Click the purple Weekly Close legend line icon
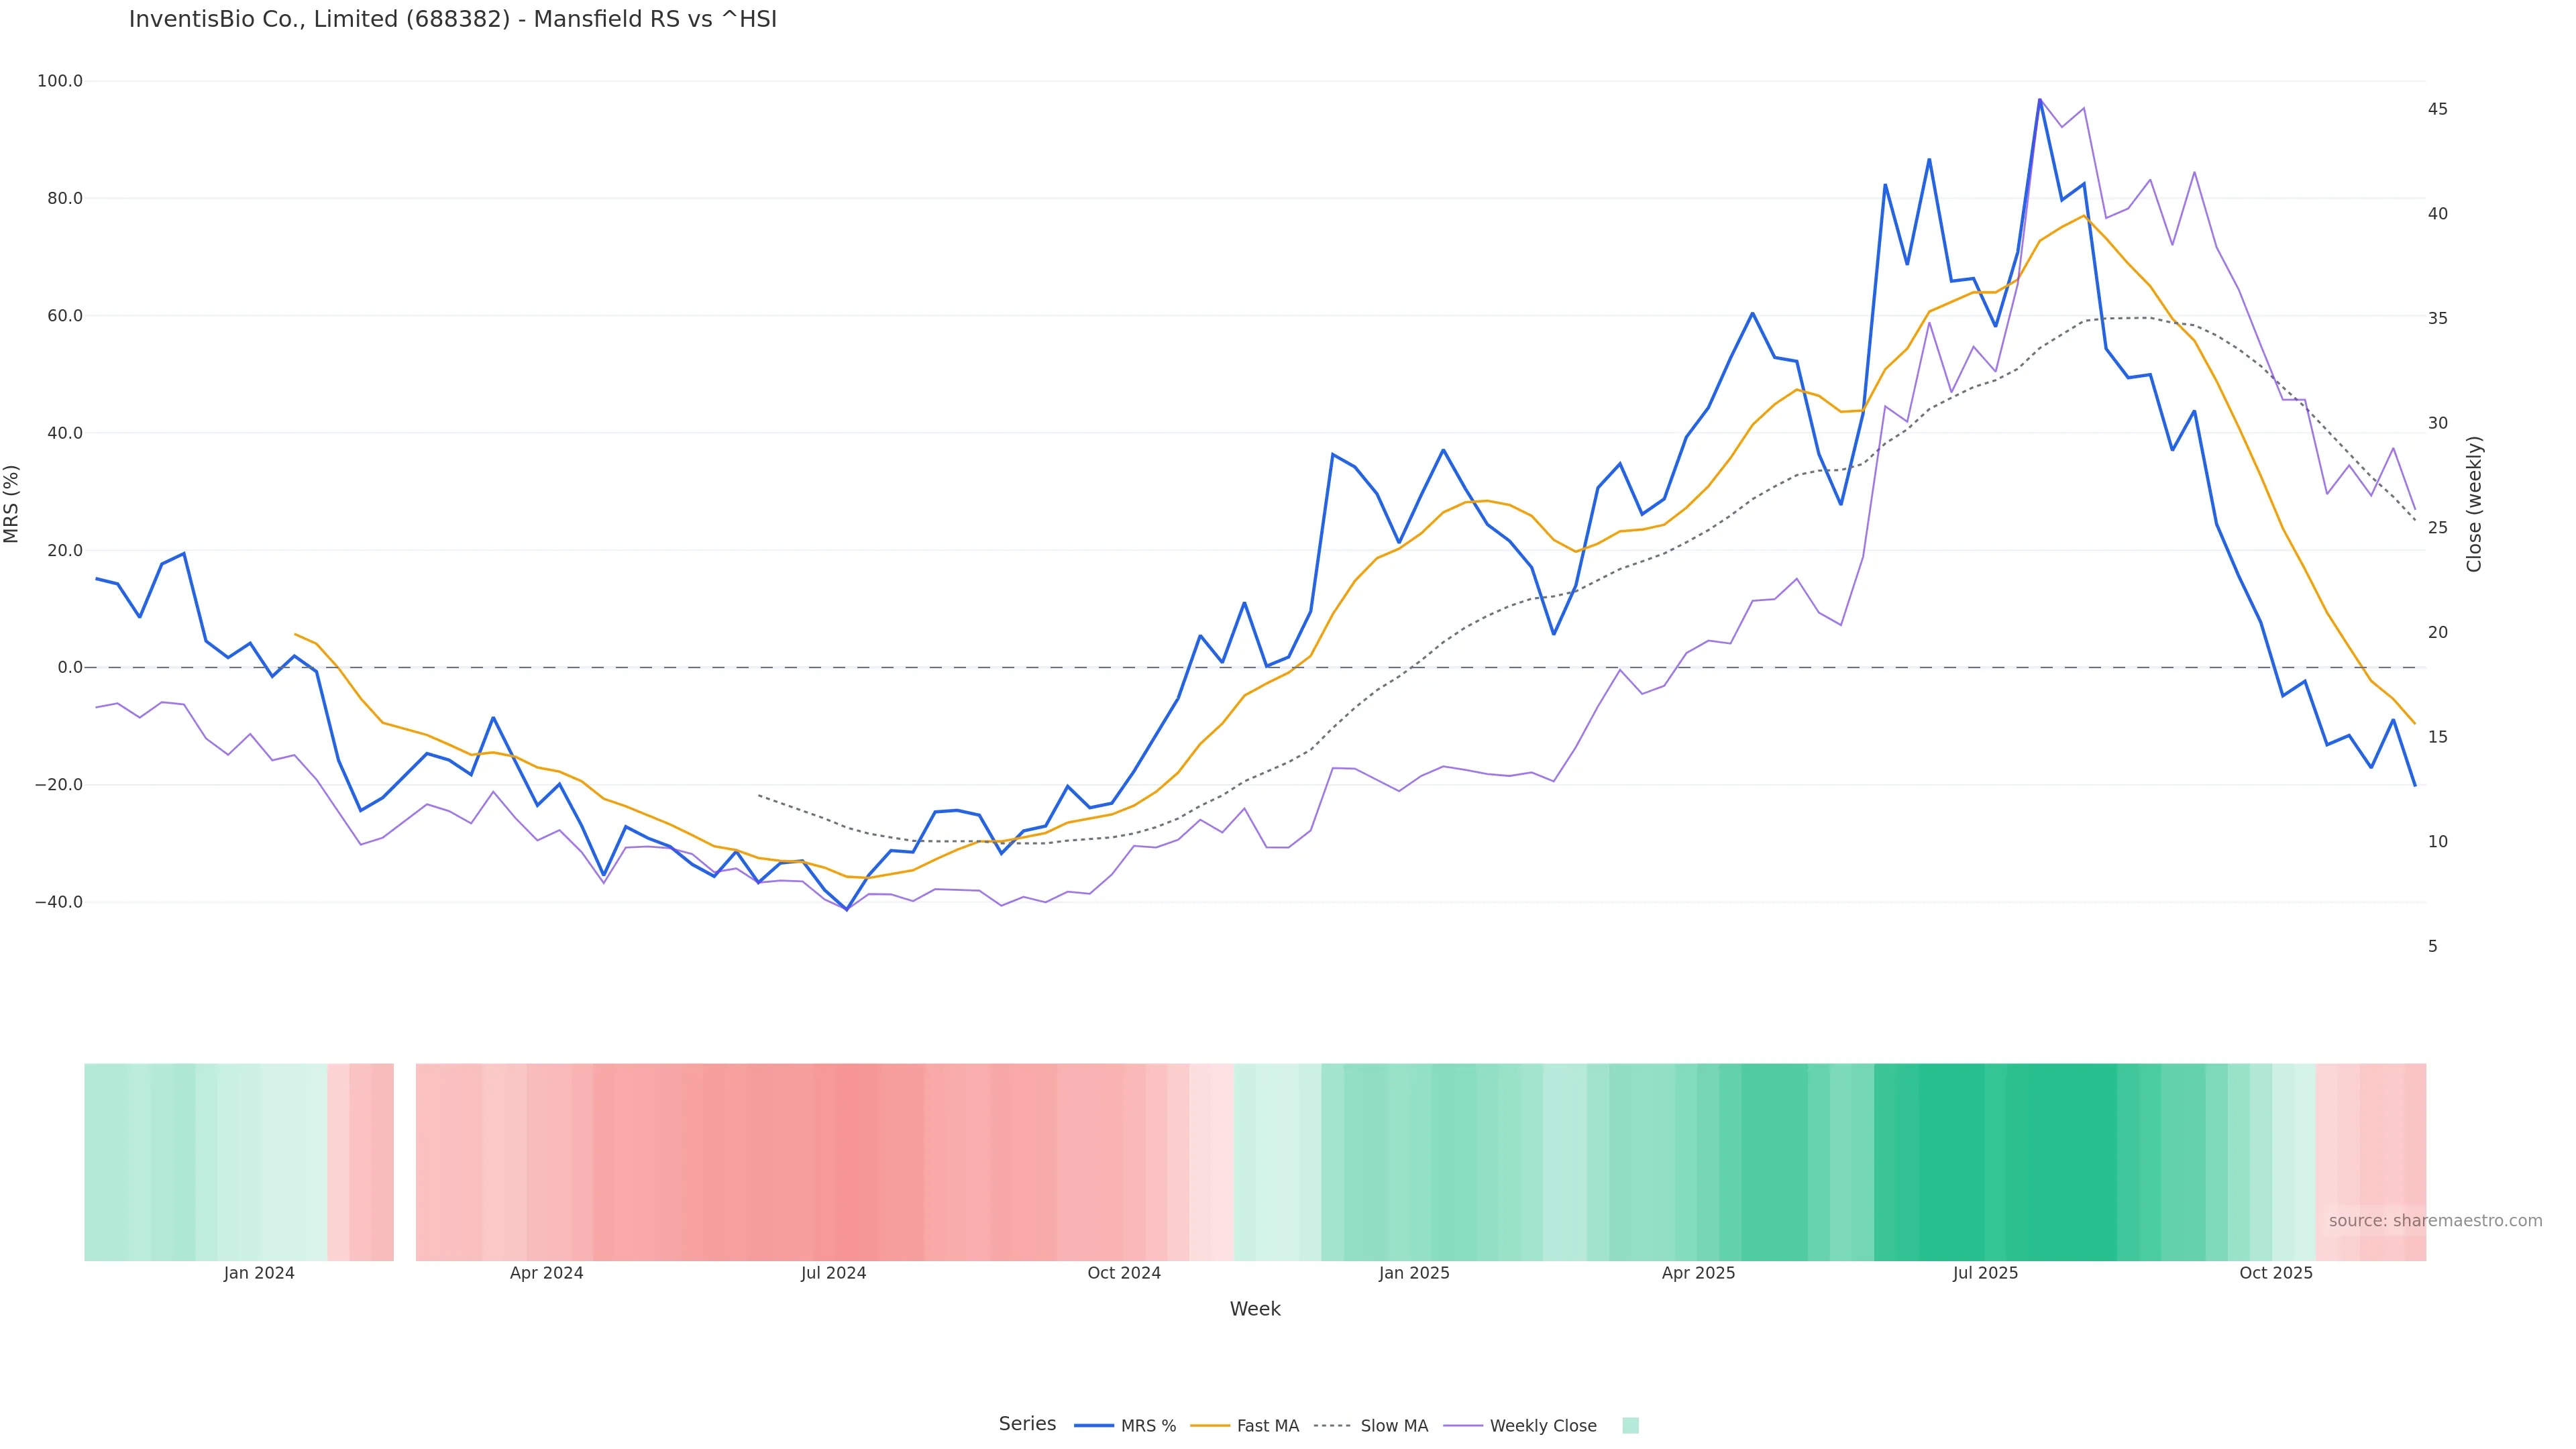Image resolution: width=2576 pixels, height=1449 pixels. [1463, 1426]
